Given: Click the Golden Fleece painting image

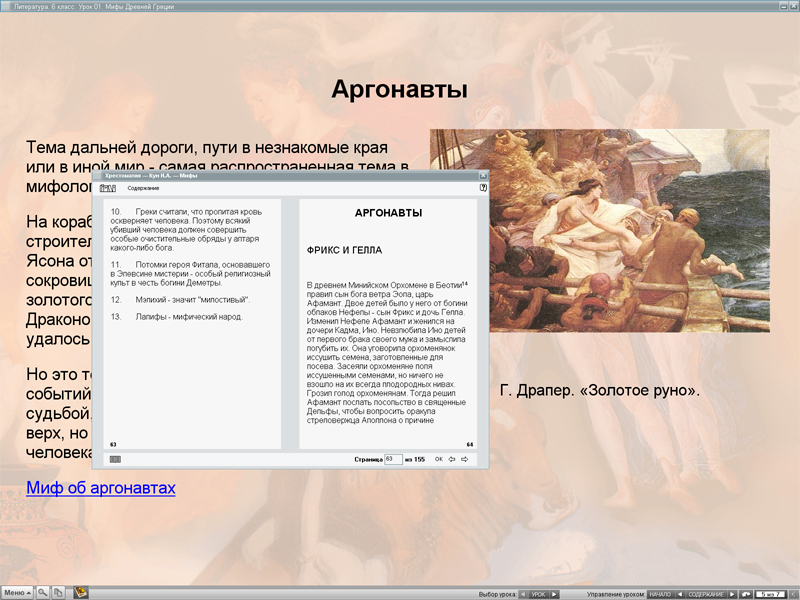Looking at the screenshot, I should point(599,231).
